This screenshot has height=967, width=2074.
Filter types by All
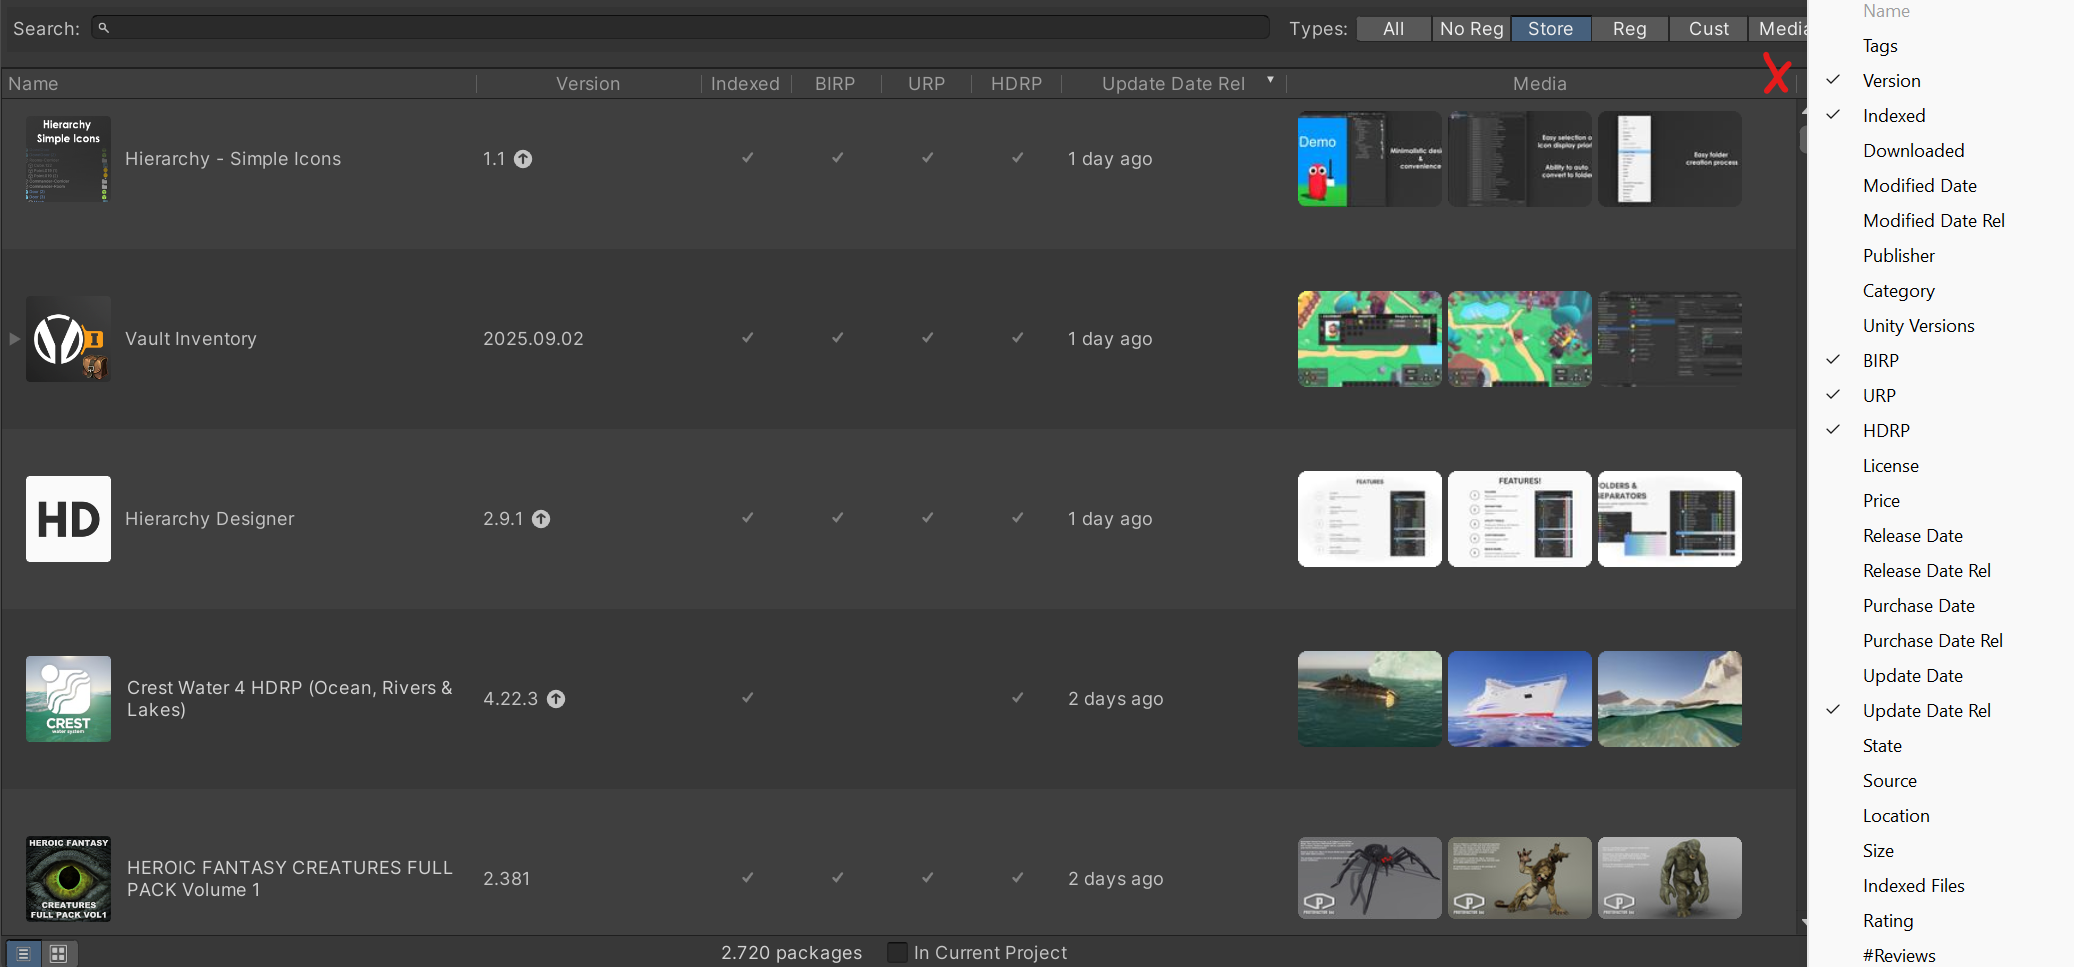pyautogui.click(x=1394, y=29)
